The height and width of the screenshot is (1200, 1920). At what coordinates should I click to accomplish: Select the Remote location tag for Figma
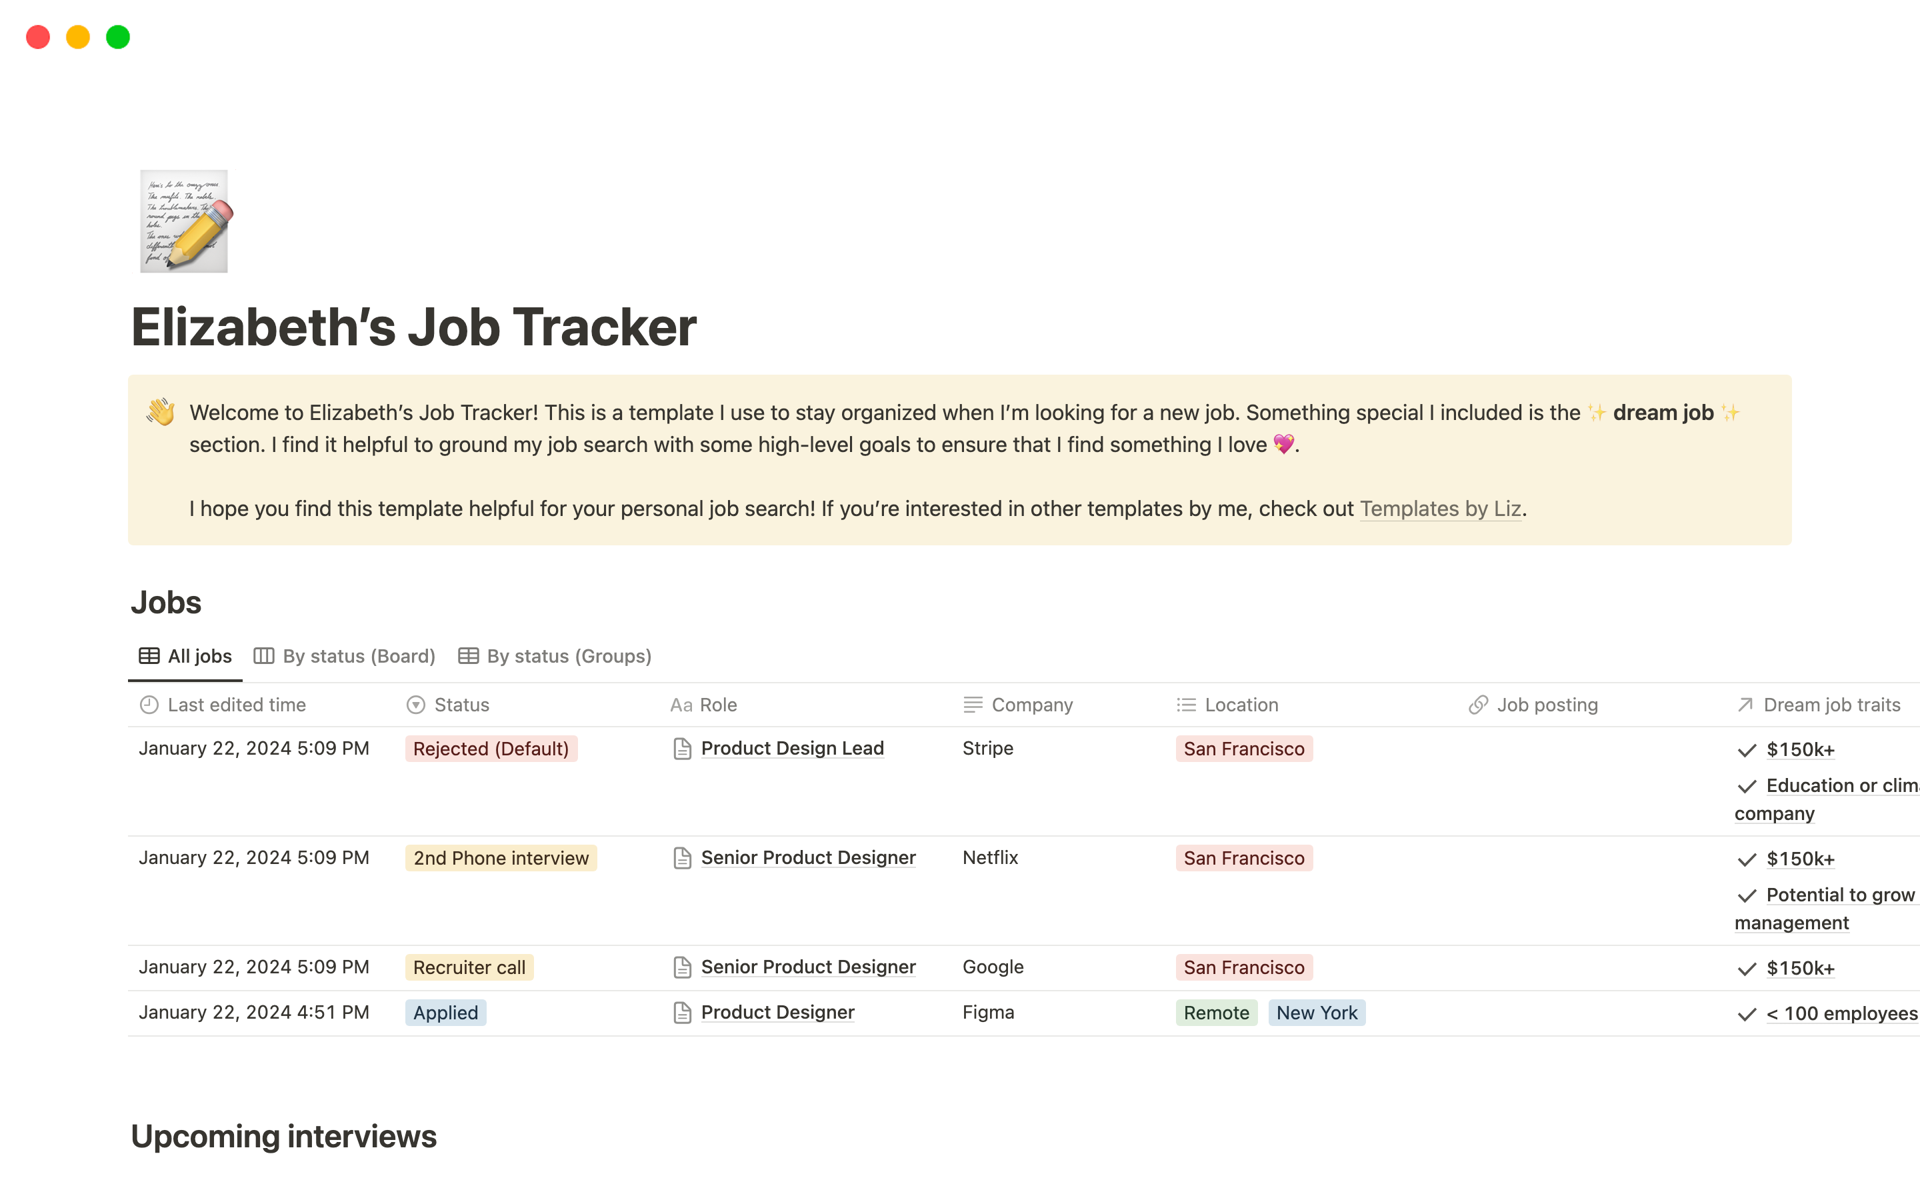pyautogui.click(x=1215, y=1012)
